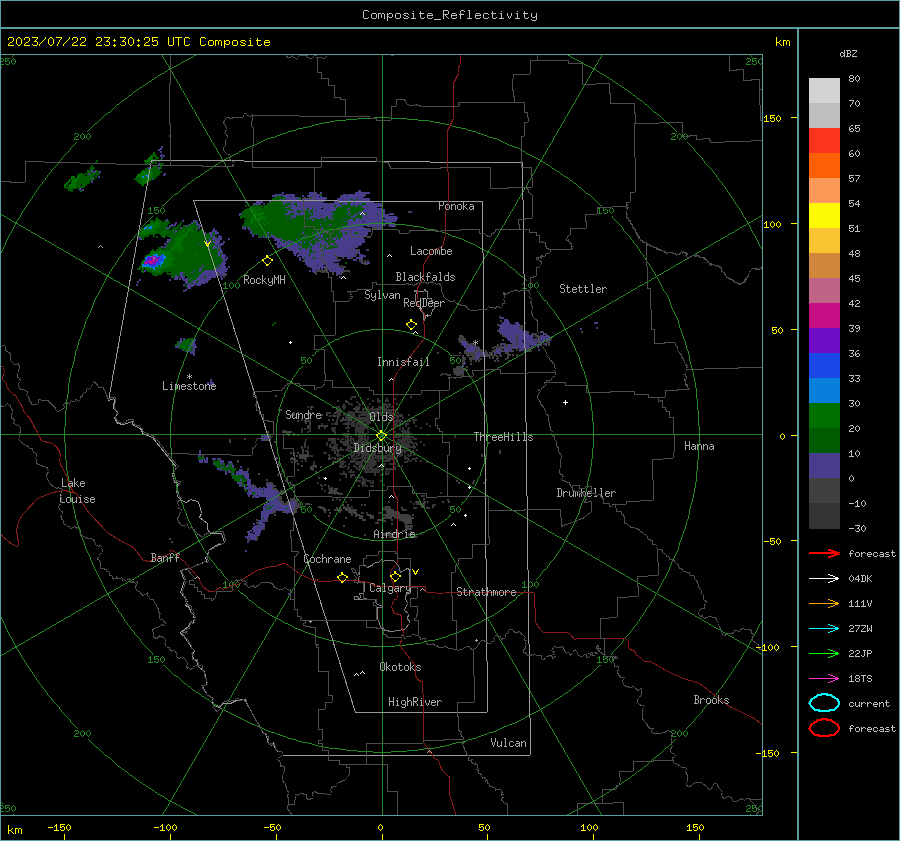
Task: Select the Blackfalds label
Action: click(x=425, y=277)
